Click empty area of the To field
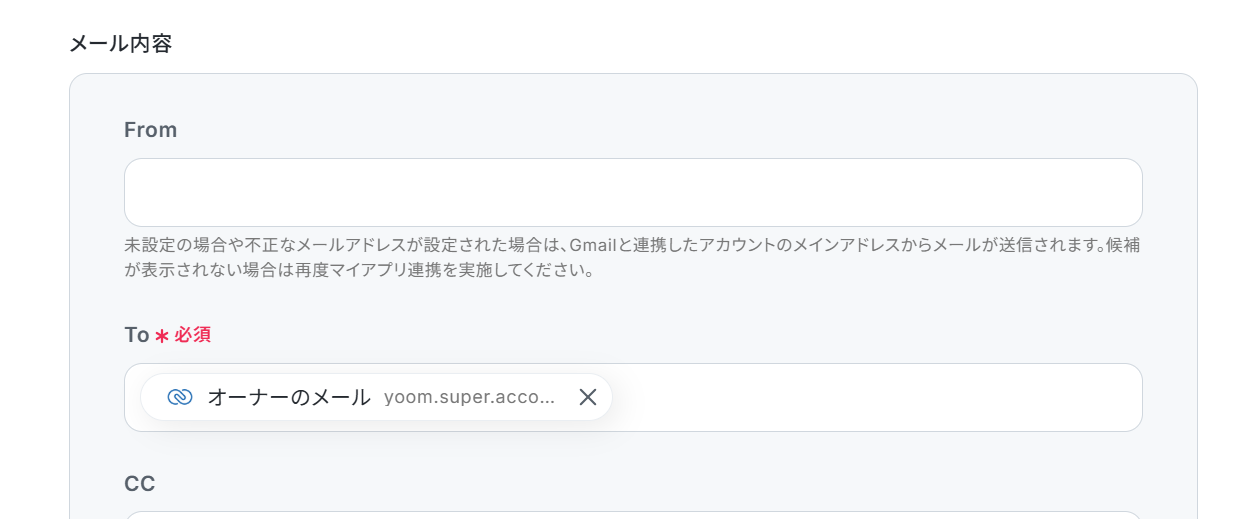 coord(875,397)
